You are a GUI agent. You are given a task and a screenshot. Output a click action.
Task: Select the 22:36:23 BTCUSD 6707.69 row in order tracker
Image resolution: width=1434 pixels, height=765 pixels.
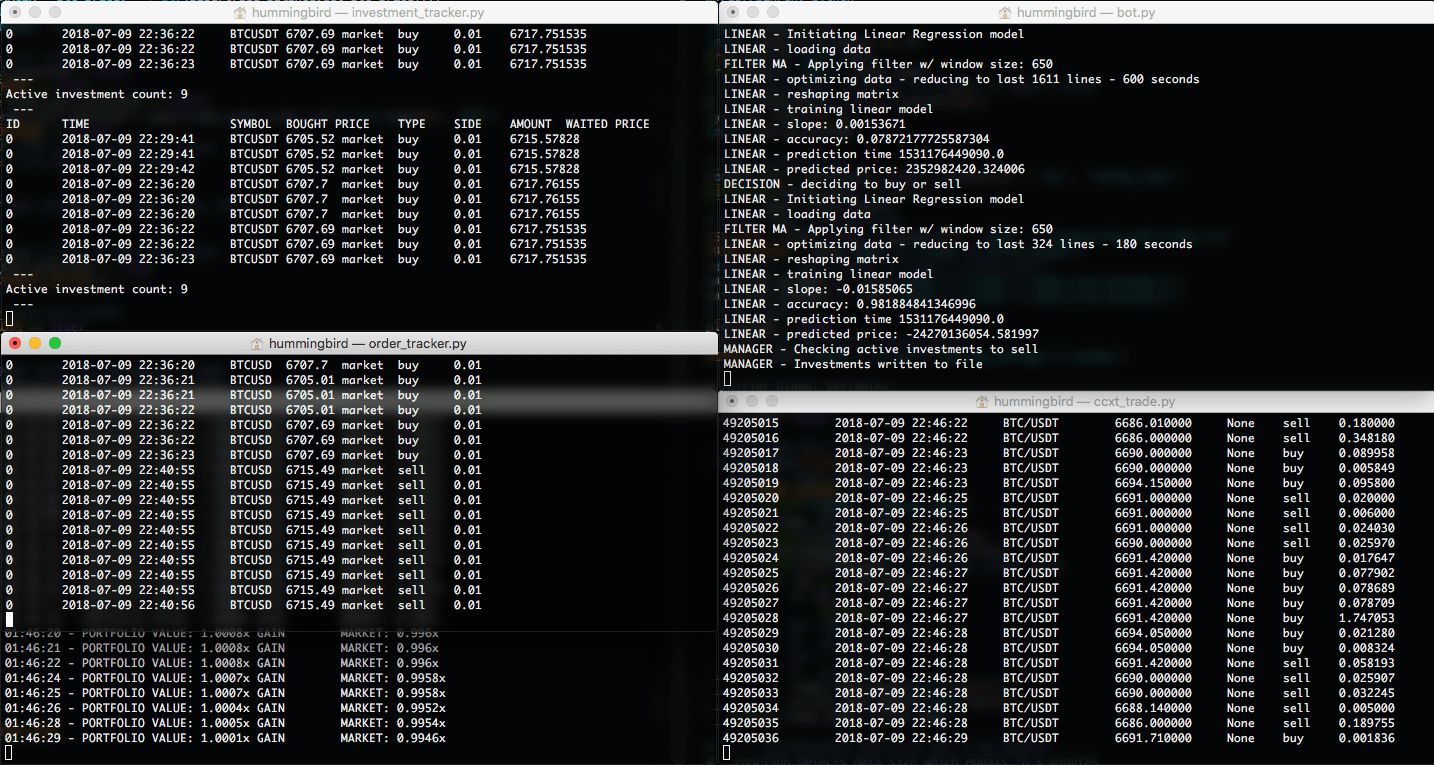244,455
